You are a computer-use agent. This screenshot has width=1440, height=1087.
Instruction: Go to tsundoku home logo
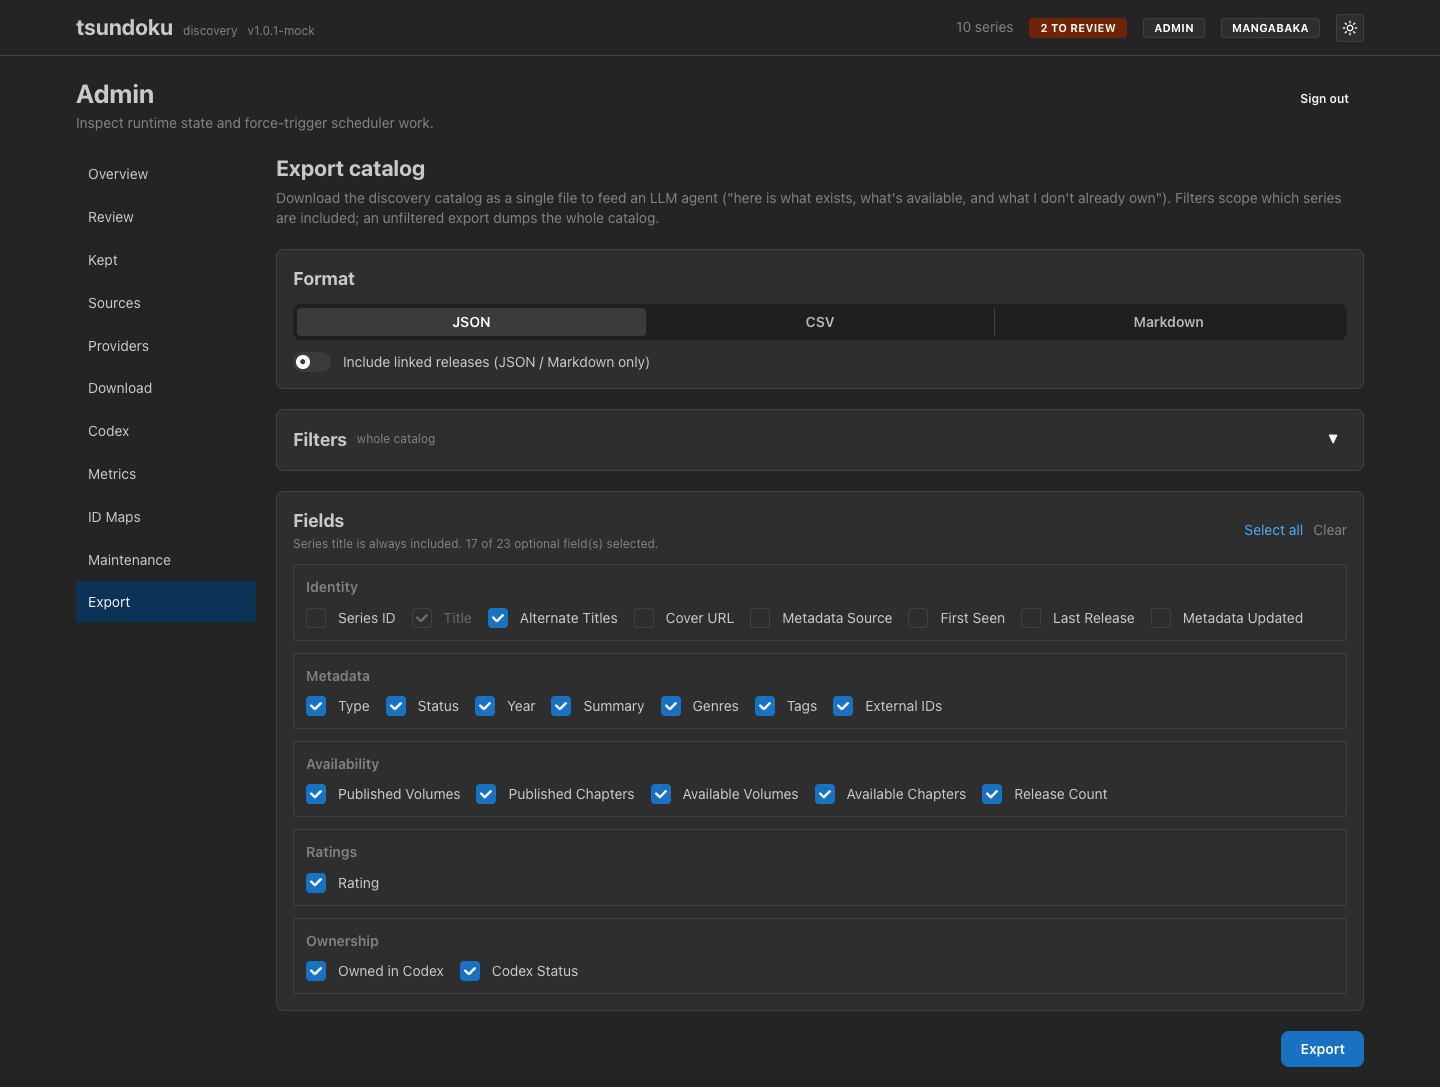[124, 28]
